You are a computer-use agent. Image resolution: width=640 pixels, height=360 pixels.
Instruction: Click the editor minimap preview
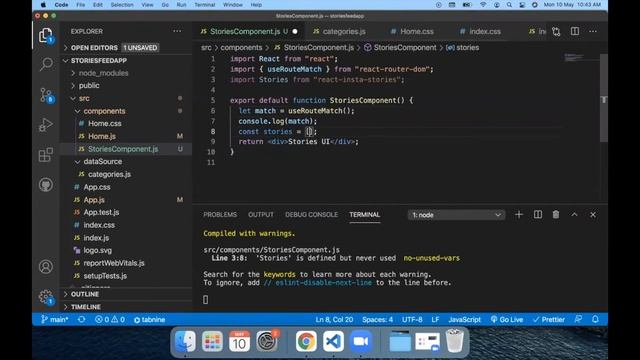pyautogui.click(x=576, y=58)
